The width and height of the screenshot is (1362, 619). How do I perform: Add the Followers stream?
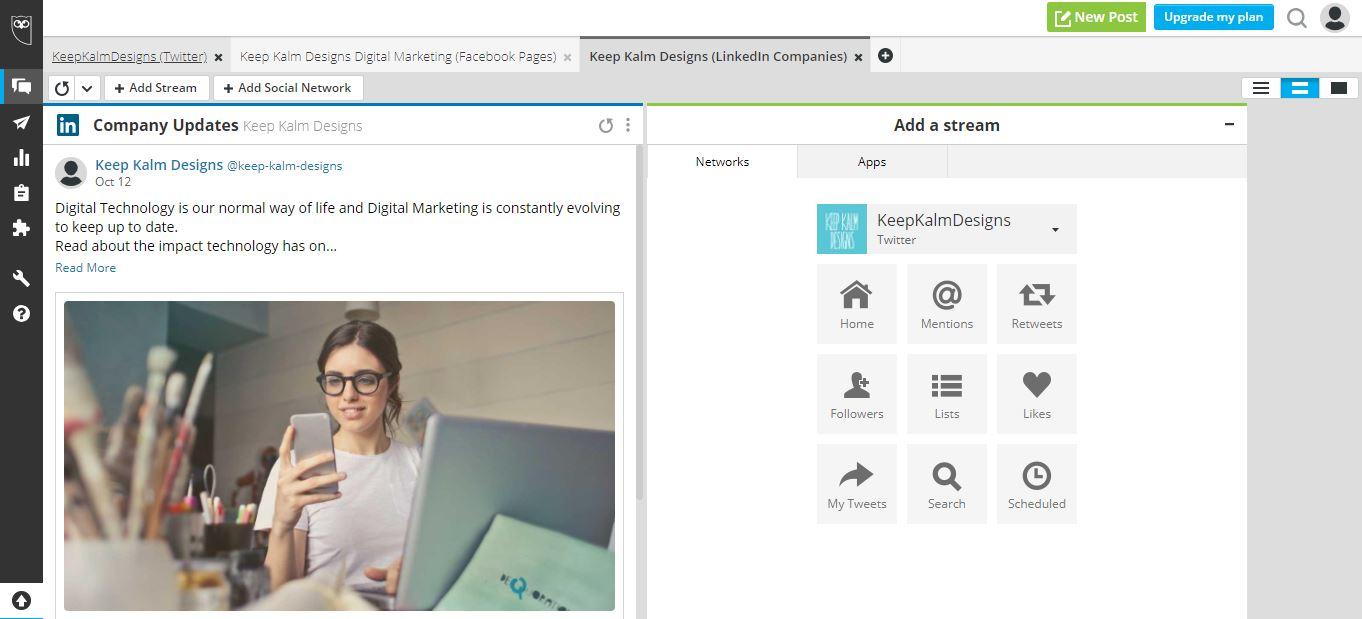(857, 394)
